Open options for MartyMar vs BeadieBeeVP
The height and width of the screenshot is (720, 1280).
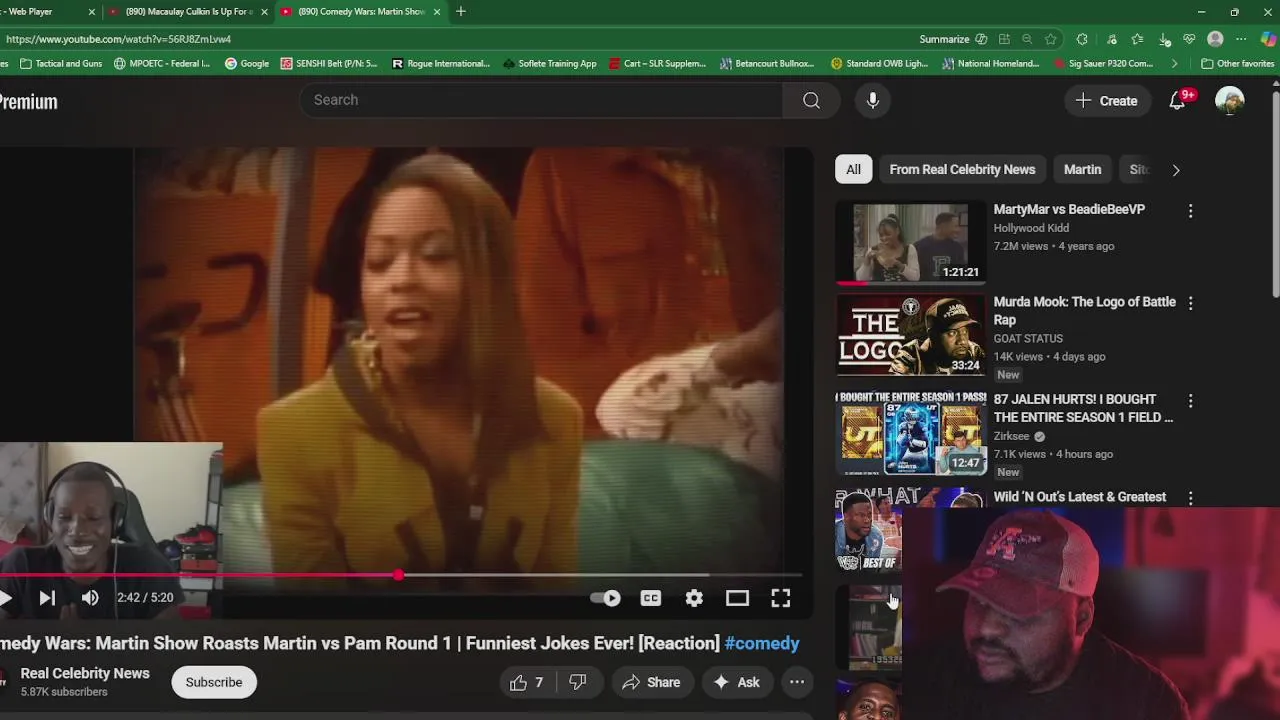pyautogui.click(x=1190, y=211)
